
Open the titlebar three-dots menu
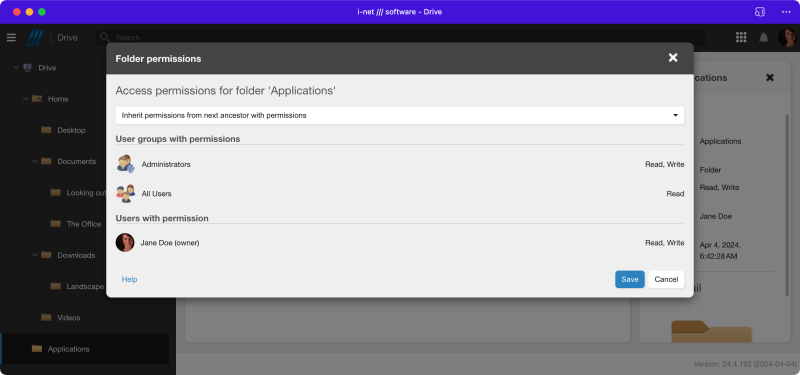pos(786,12)
